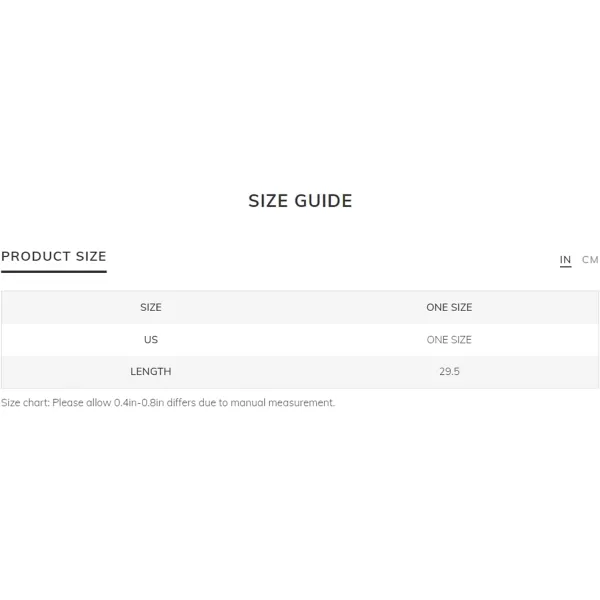Select the 29.5 length value
Image resolution: width=600 pixels, height=600 pixels.
point(449,371)
